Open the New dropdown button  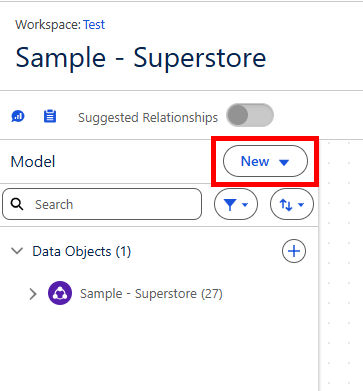(x=265, y=161)
